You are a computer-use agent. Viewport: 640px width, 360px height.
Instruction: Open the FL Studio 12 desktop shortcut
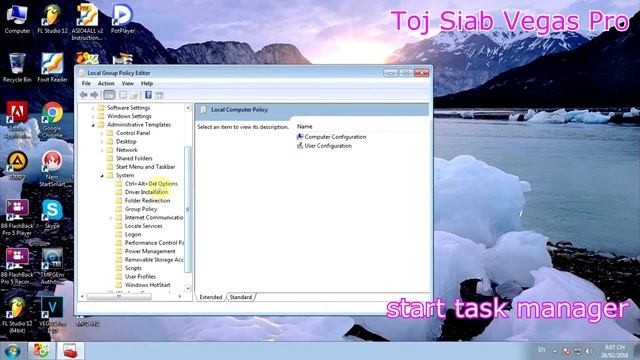point(52,19)
